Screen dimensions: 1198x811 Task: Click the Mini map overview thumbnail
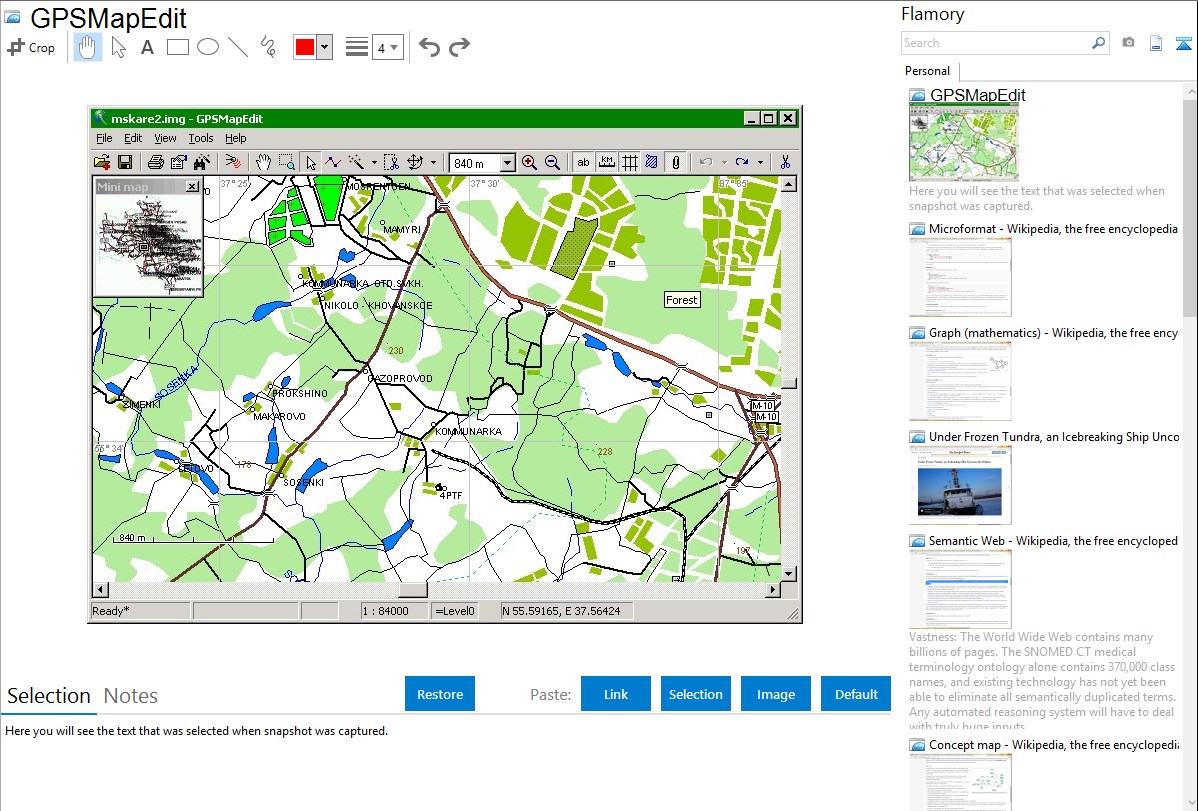[x=148, y=245]
